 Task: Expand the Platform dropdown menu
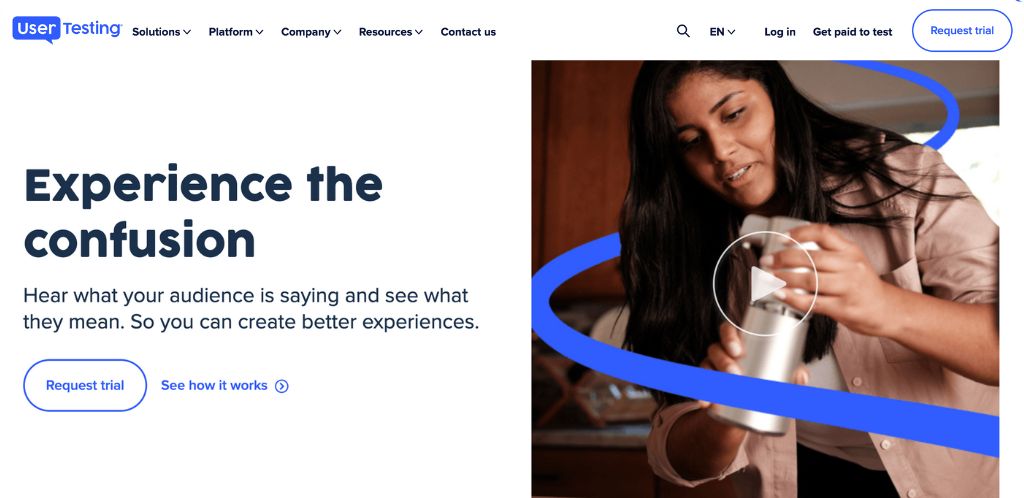236,31
